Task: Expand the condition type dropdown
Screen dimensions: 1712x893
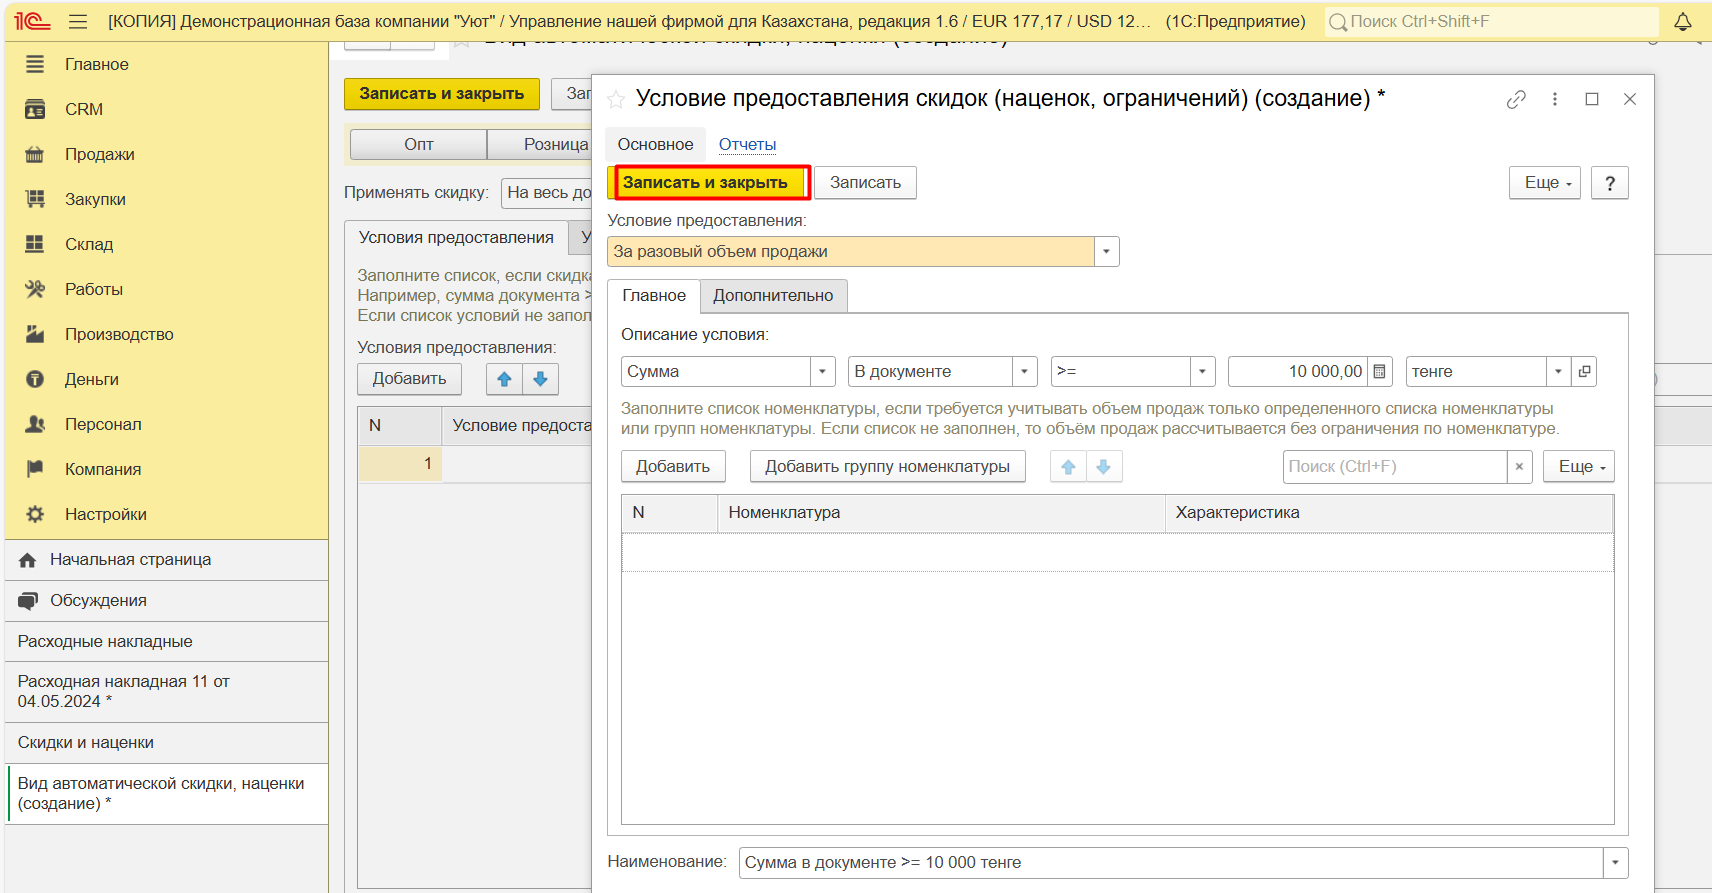Action: pyautogui.click(x=1106, y=252)
